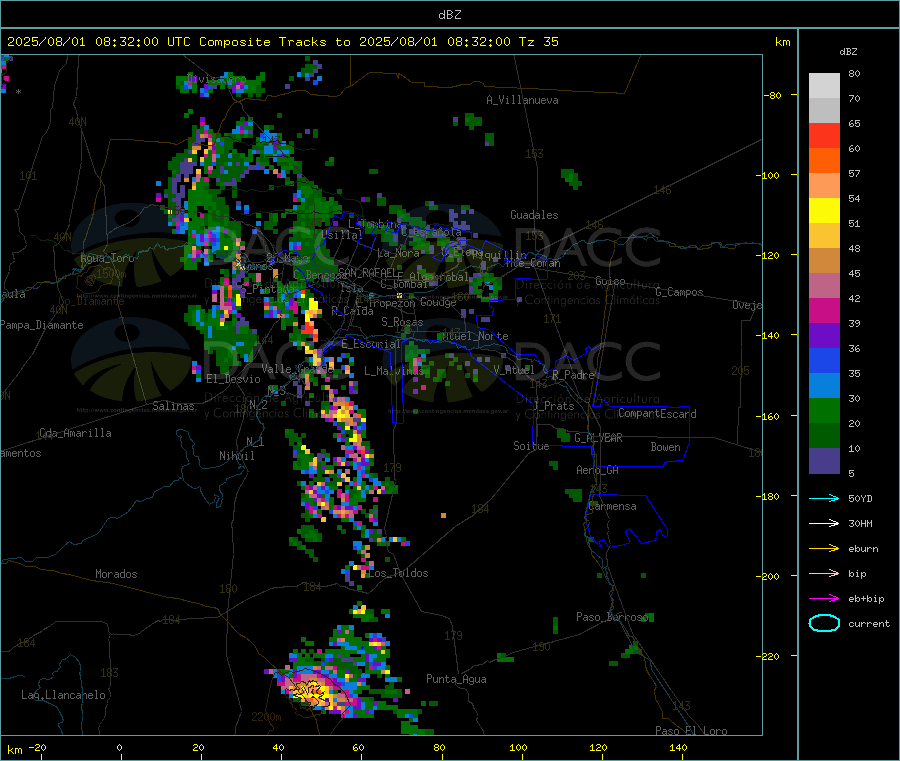Click the CompantEscard map label
This screenshot has width=900, height=761.
(657, 414)
